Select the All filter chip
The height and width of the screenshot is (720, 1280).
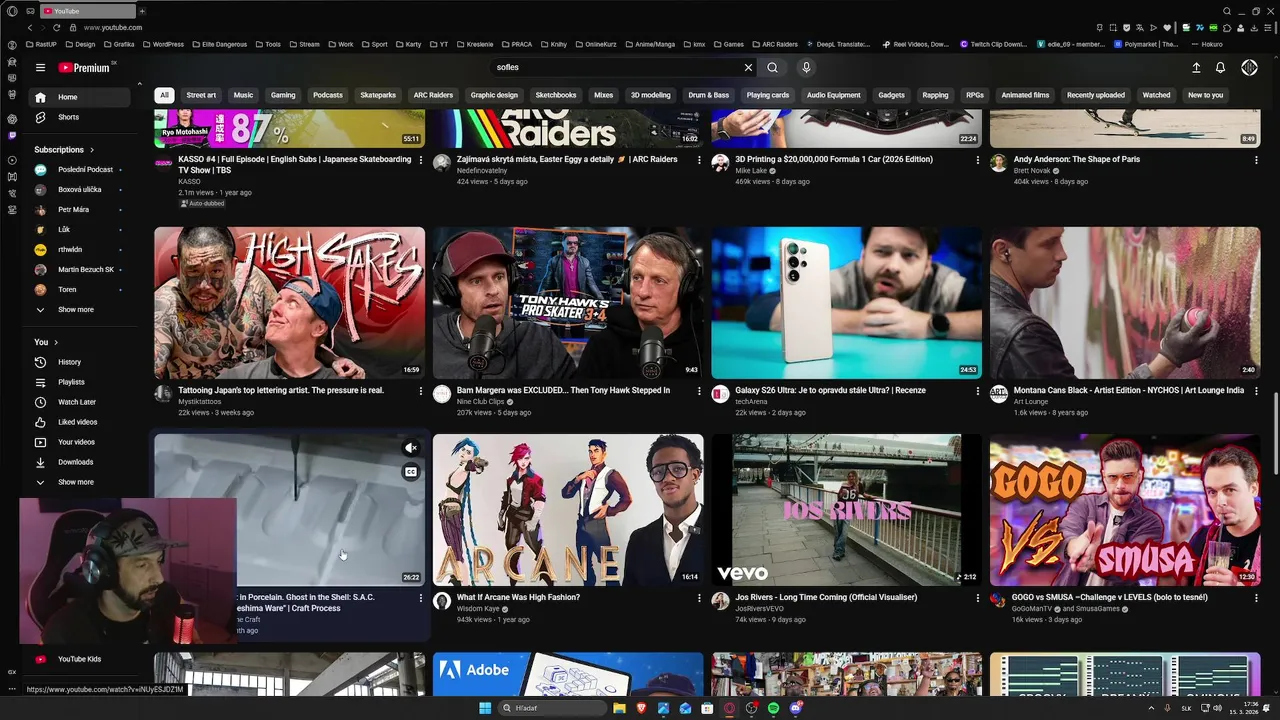click(x=164, y=95)
